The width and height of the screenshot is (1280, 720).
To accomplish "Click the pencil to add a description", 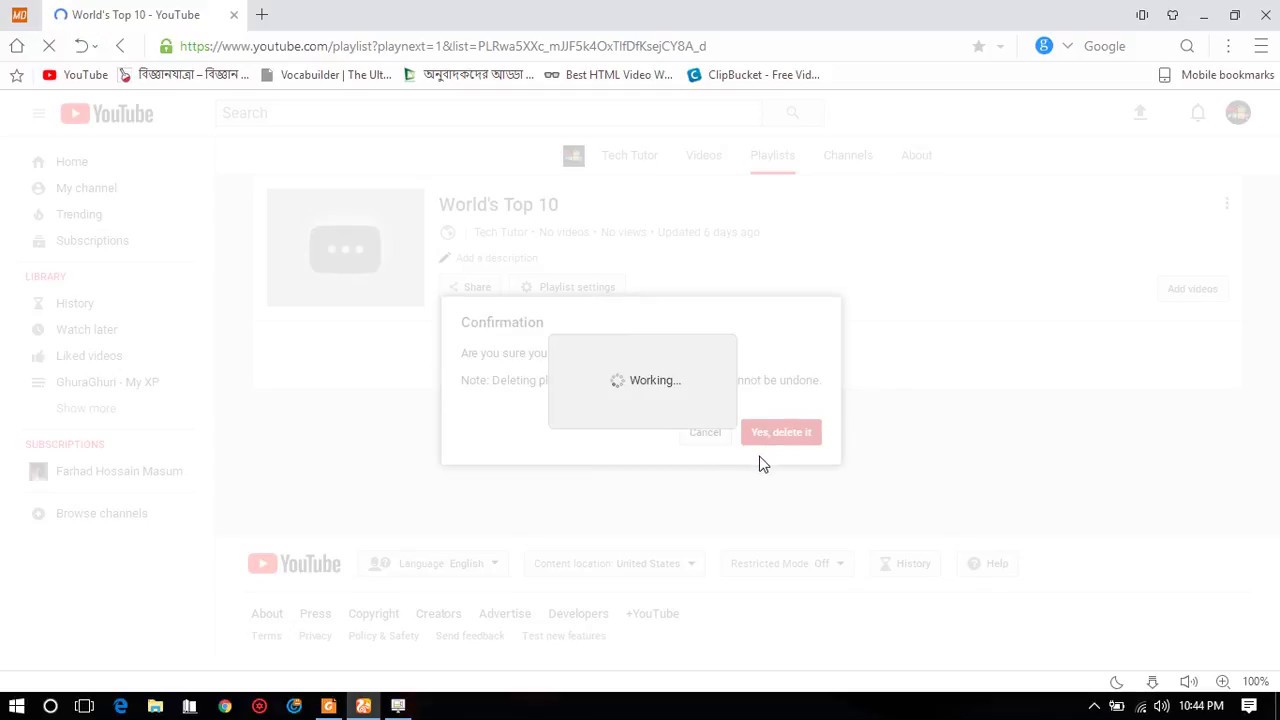I will point(444,257).
